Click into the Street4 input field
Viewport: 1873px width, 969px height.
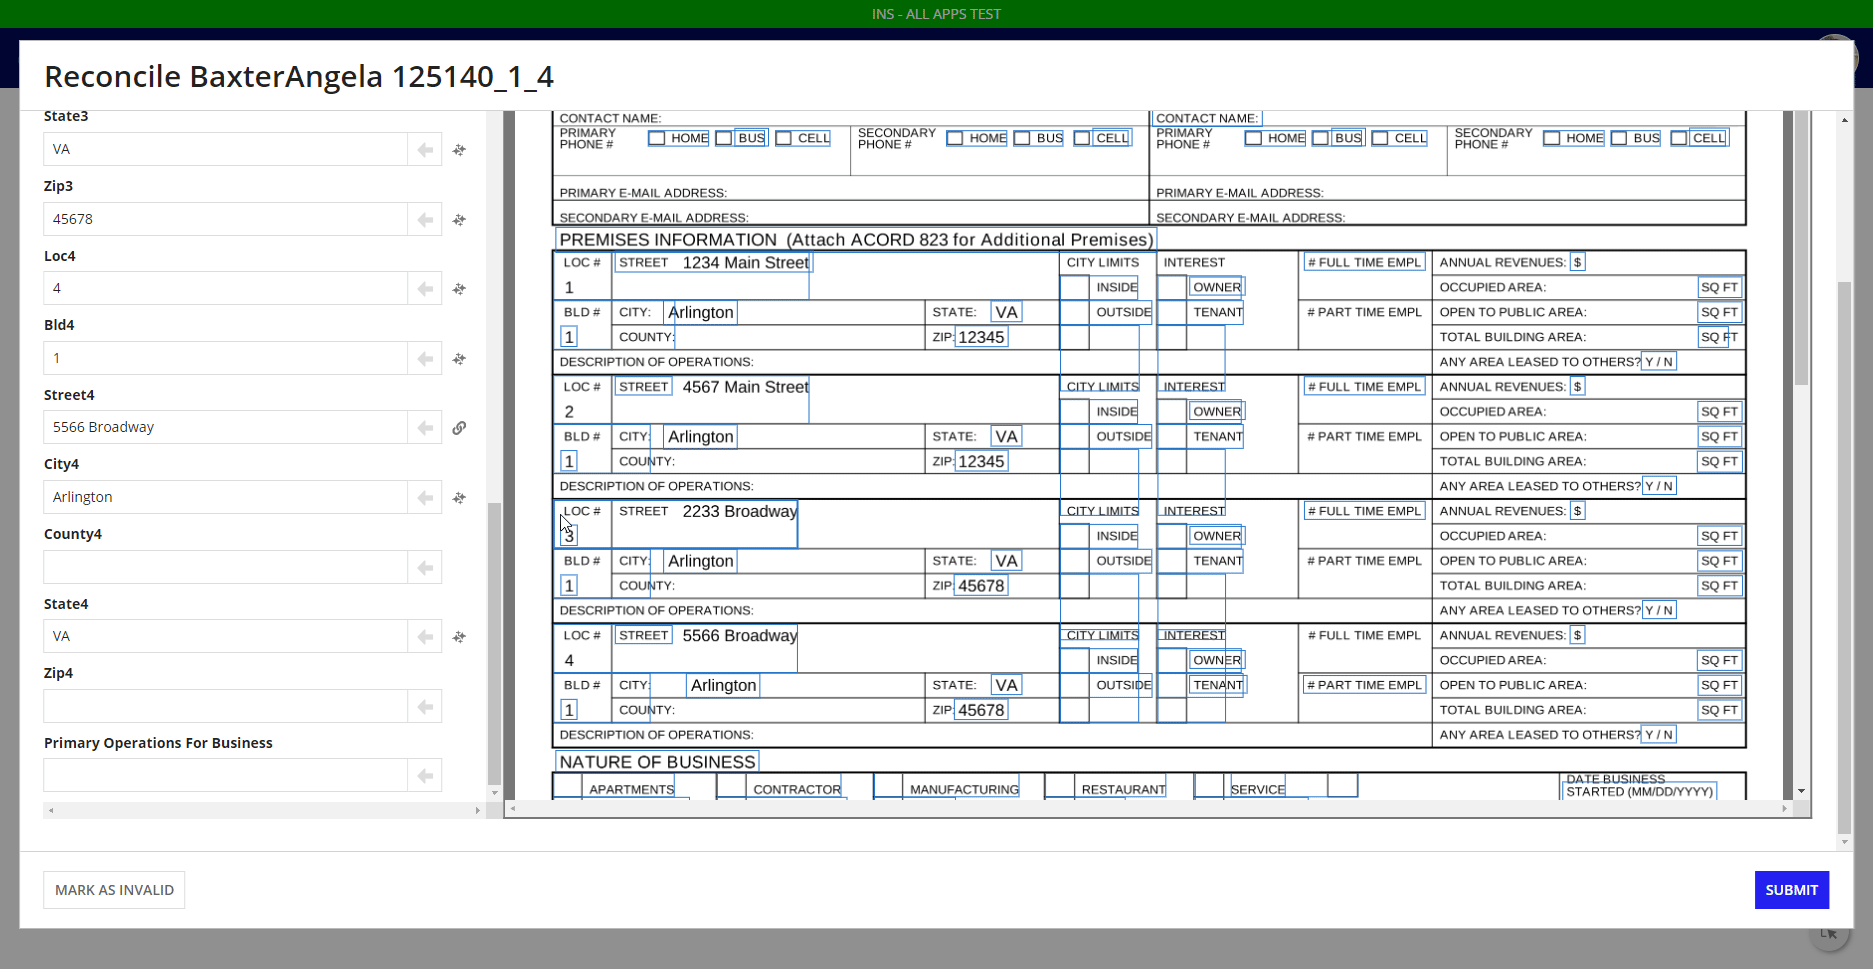click(225, 427)
